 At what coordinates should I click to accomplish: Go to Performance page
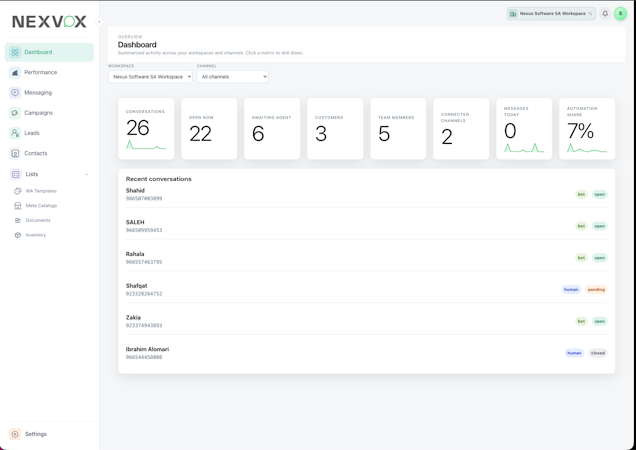(x=49, y=72)
